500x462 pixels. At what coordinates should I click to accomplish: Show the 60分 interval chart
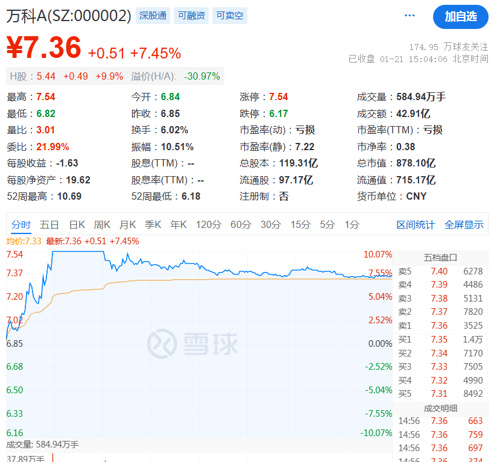point(241,225)
